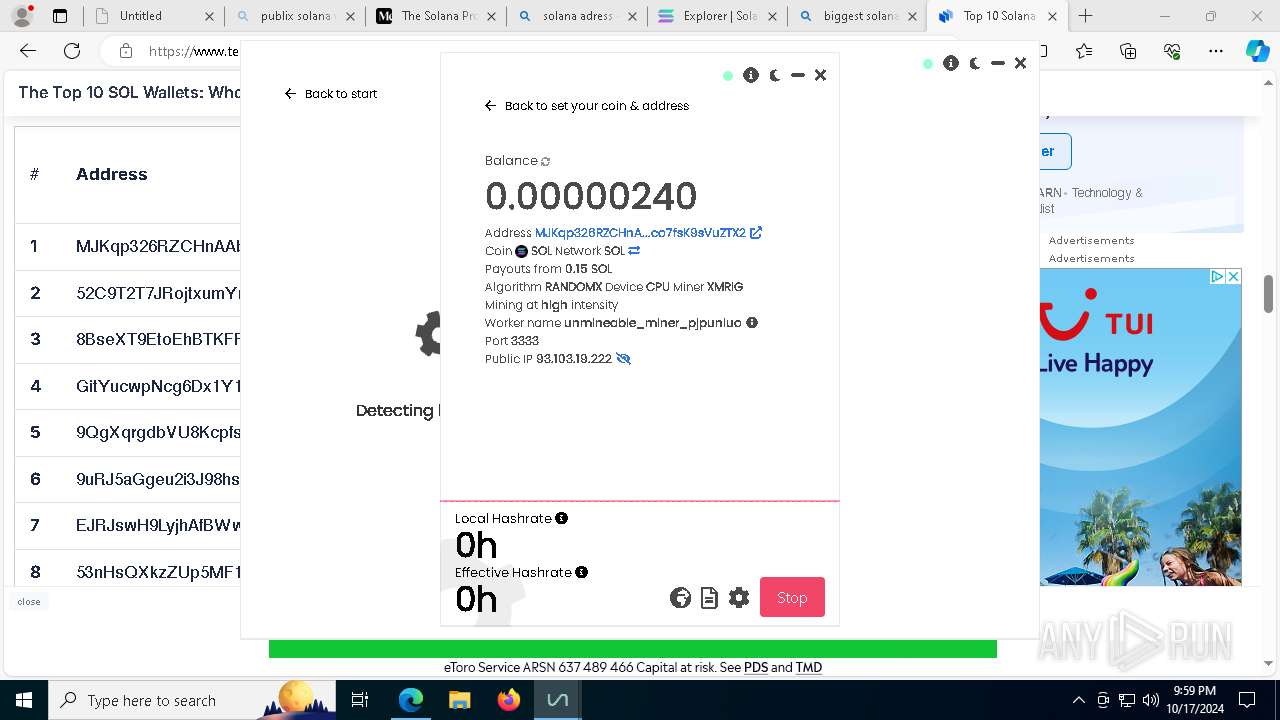The image size is (1280, 720).
Task: Open AdChoices icon on TUI ad
Action: pyautogui.click(x=1218, y=277)
